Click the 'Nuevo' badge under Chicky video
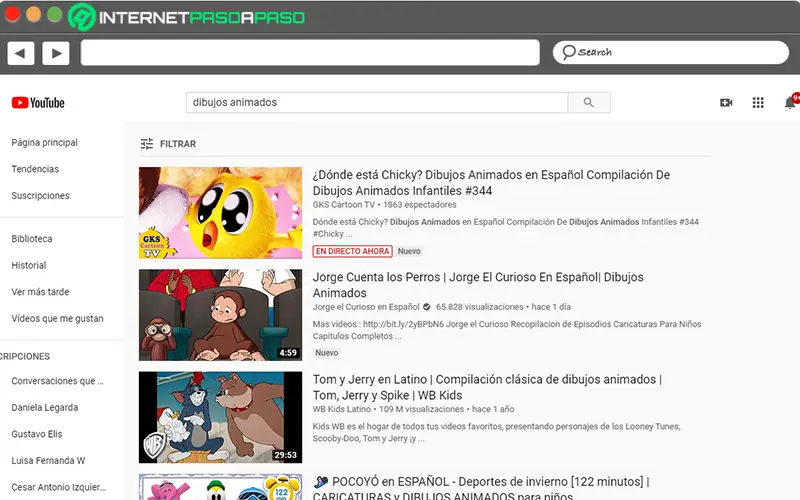Viewport: 800px width, 500px height. 409,251
